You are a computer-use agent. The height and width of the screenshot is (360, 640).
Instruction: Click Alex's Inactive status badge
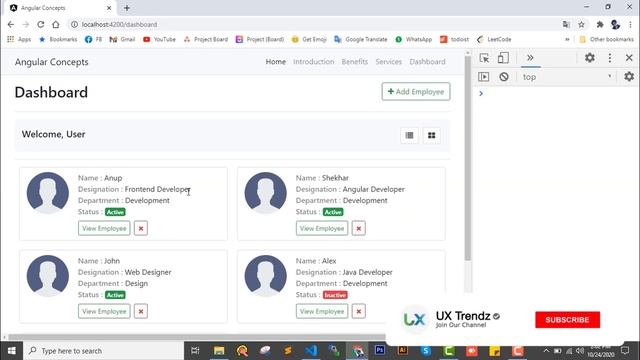tap(335, 295)
